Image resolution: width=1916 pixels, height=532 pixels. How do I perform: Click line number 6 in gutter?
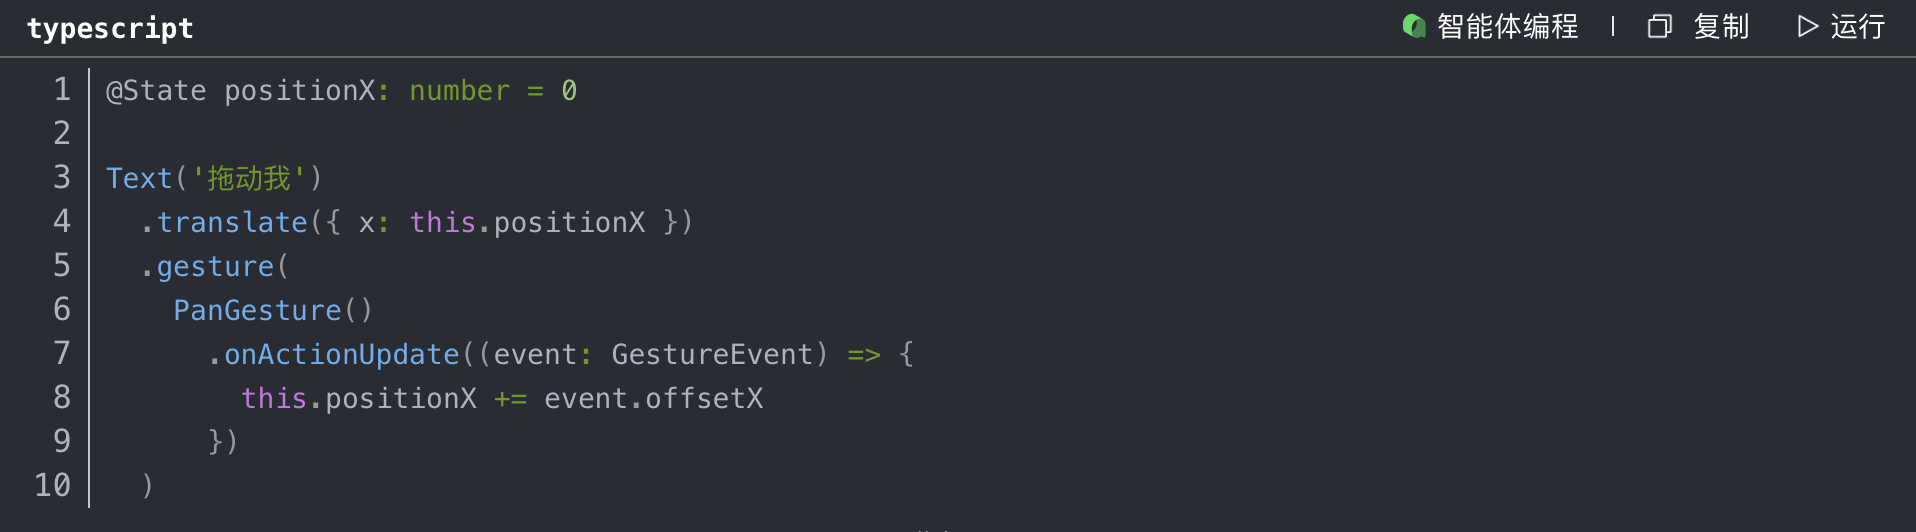coord(62,310)
